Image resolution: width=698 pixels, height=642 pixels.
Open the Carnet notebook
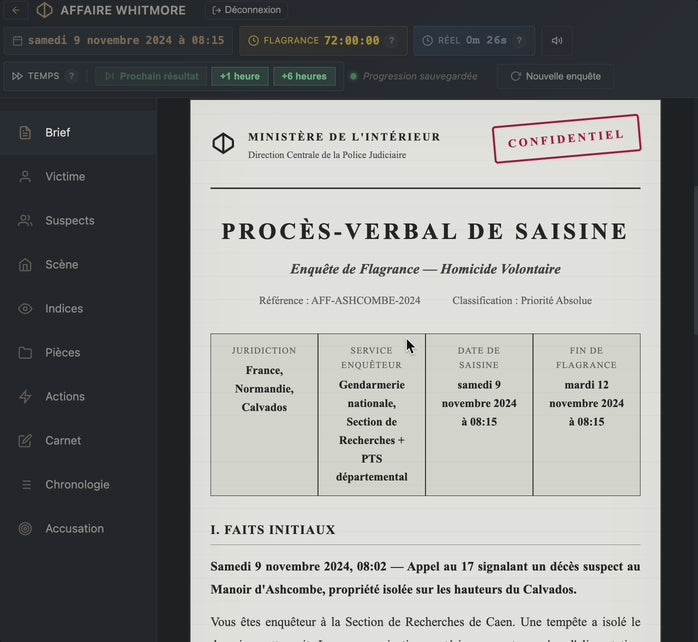62,441
